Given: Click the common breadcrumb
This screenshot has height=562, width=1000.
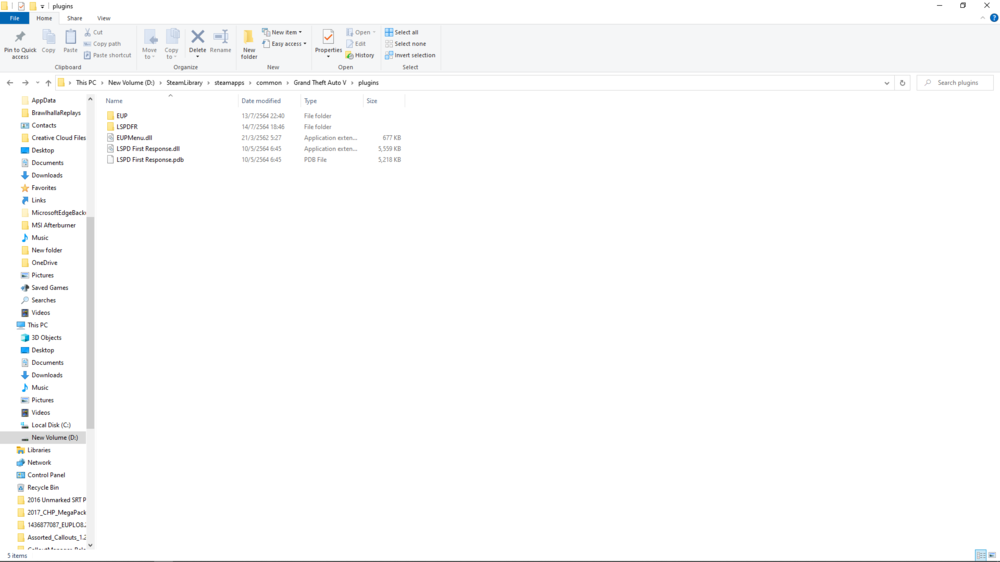Looking at the screenshot, I should 268,83.
